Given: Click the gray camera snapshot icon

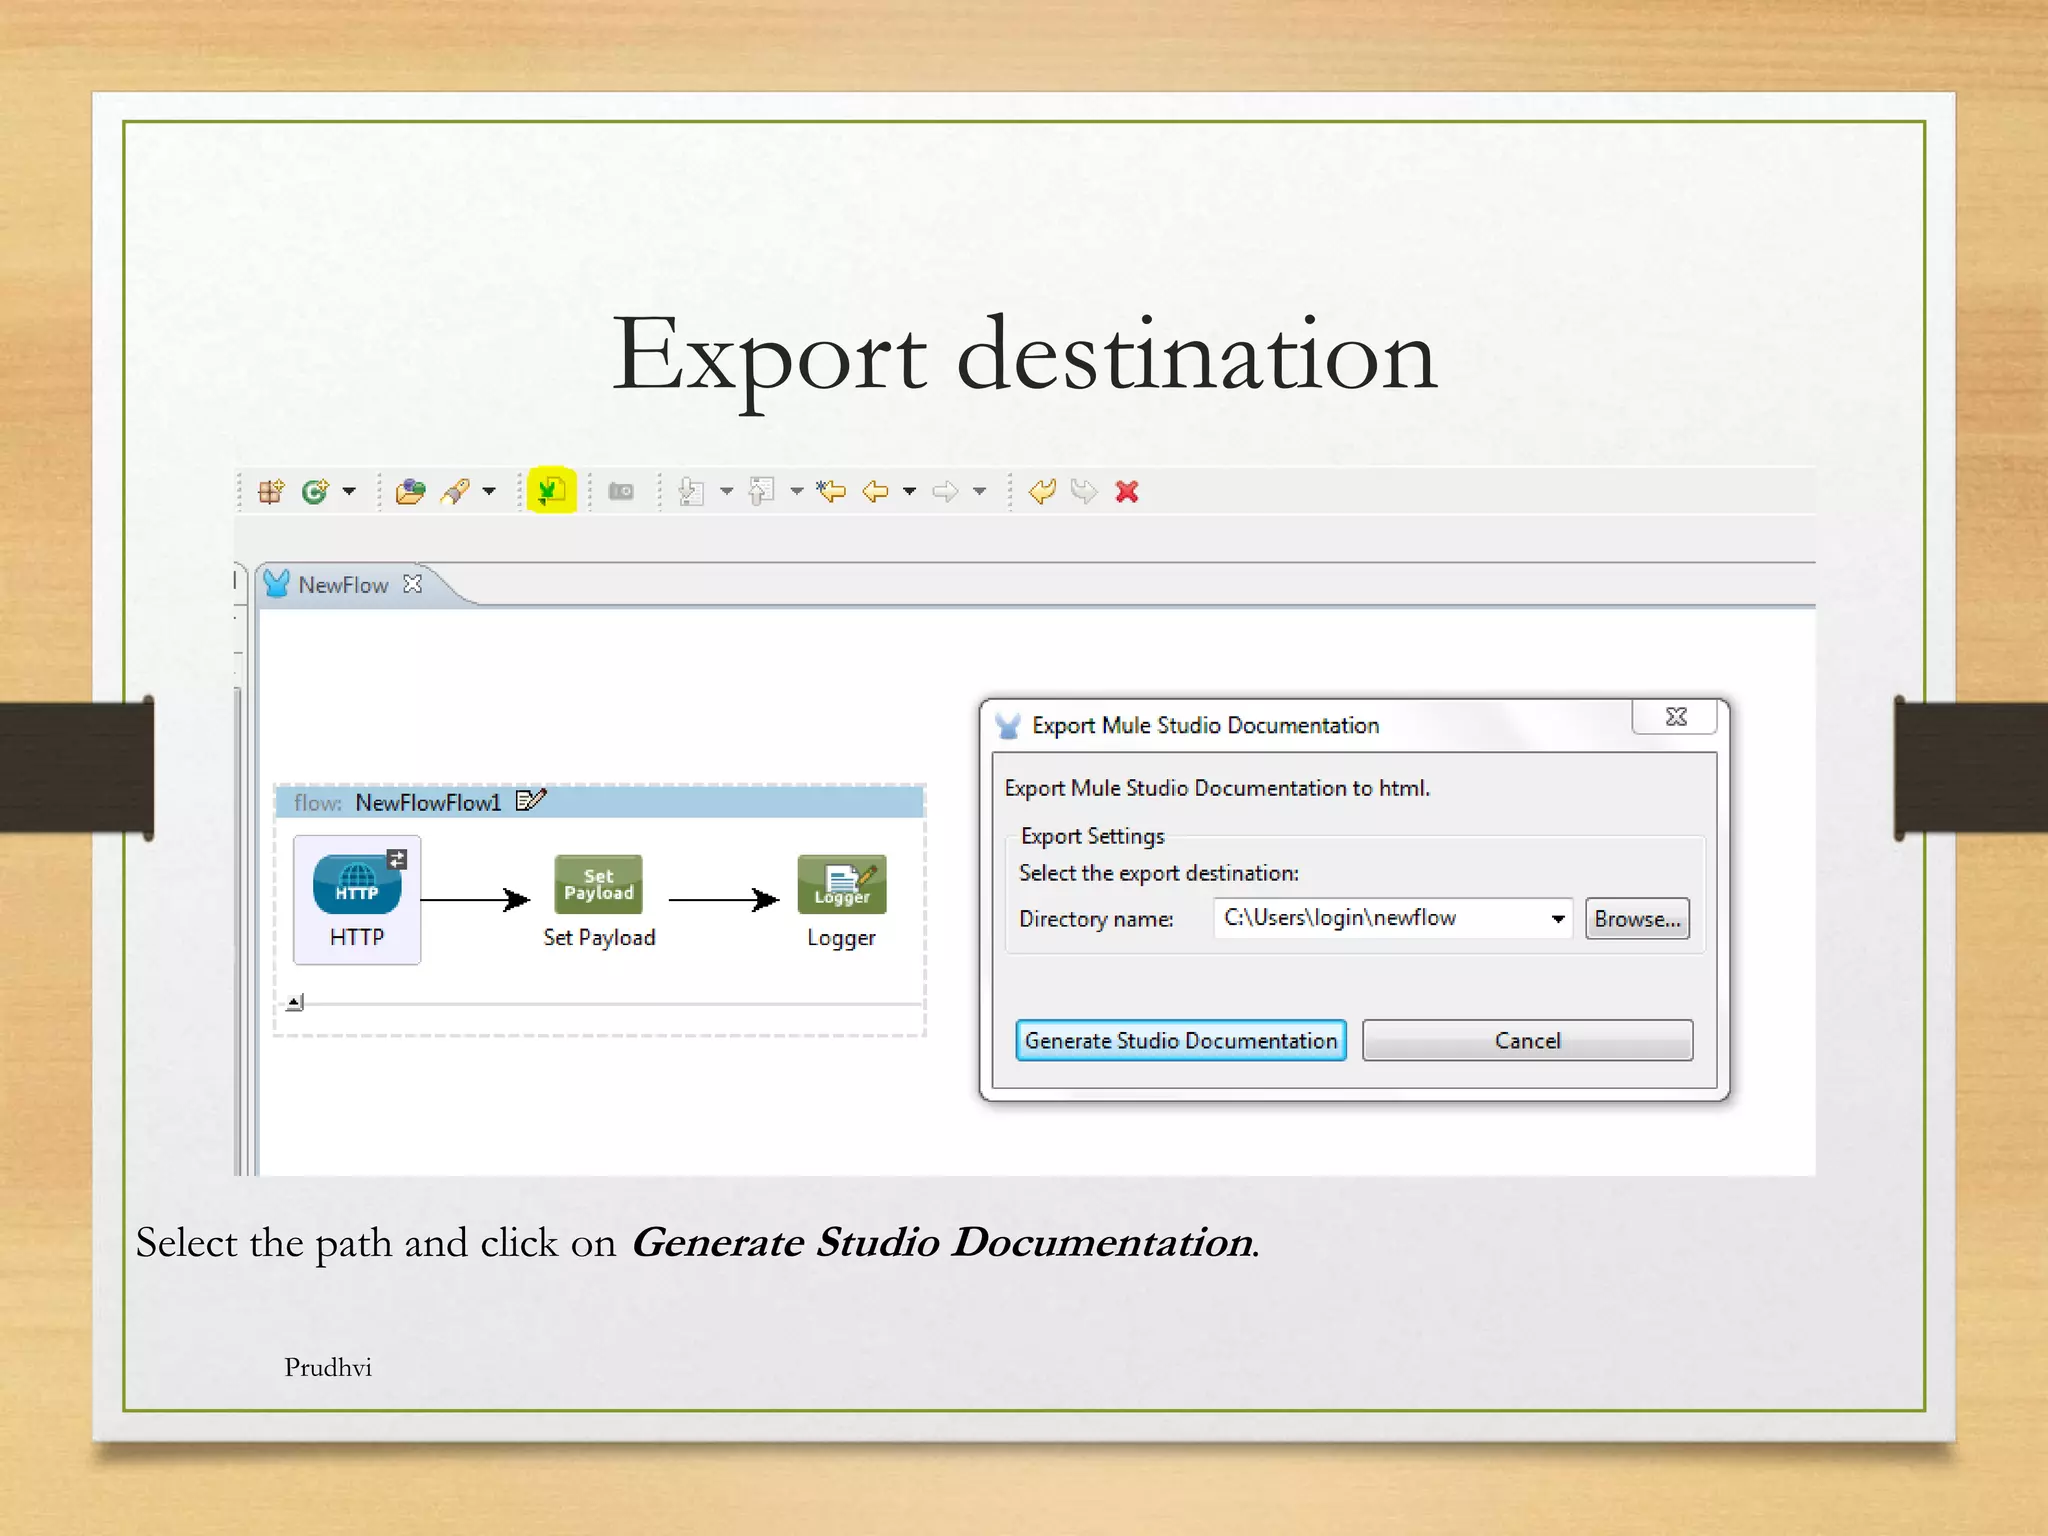Looking at the screenshot, I should point(621,491).
